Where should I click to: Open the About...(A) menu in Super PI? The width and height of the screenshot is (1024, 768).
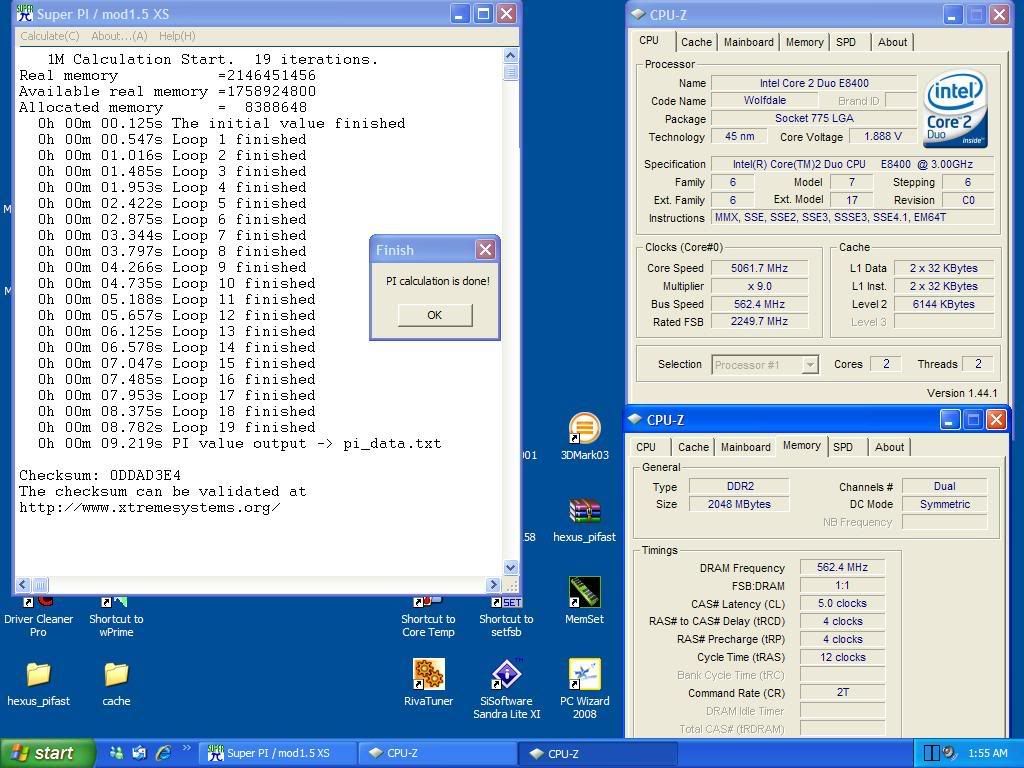click(x=119, y=36)
